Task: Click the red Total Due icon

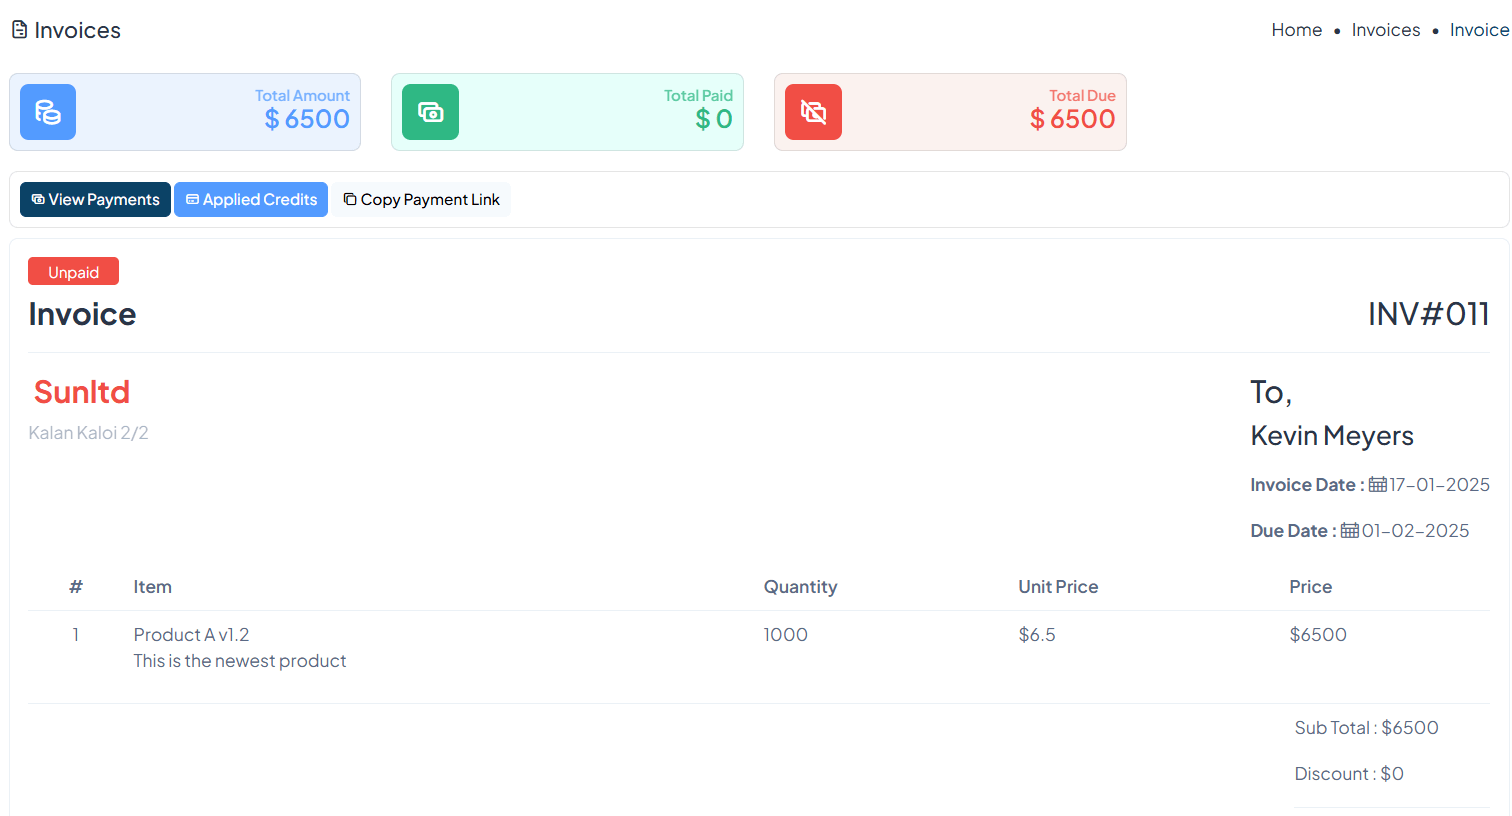Action: (x=813, y=112)
